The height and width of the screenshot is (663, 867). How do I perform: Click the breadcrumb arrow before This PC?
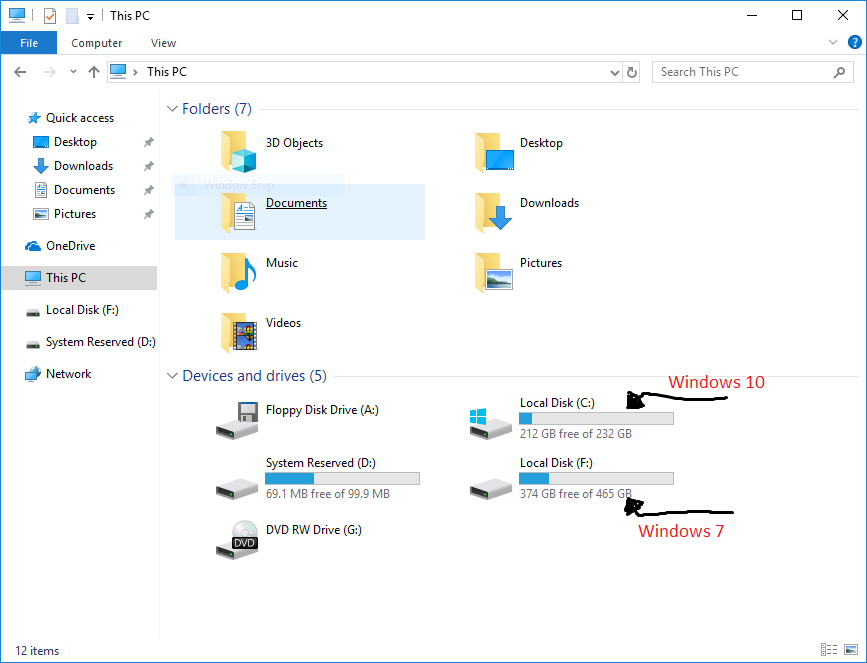click(135, 72)
